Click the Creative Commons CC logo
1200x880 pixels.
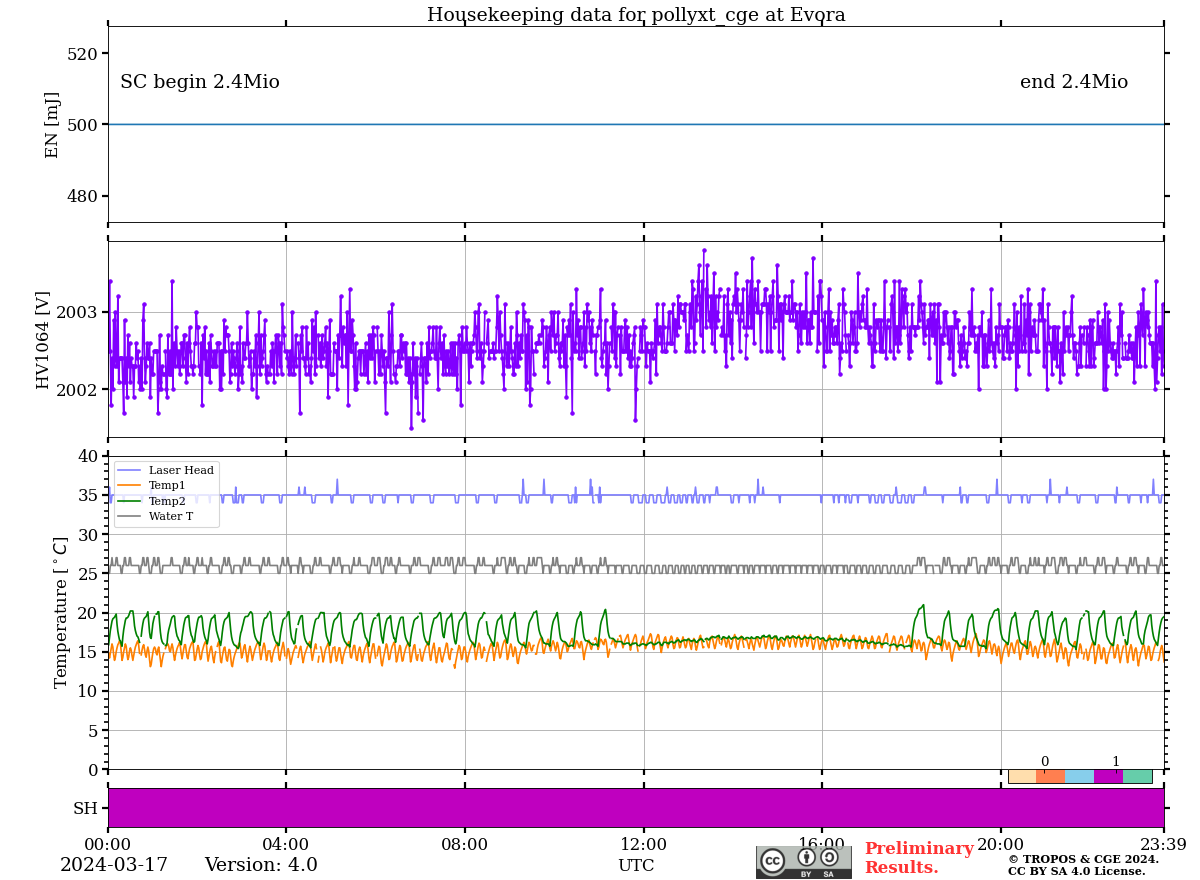tap(773, 860)
